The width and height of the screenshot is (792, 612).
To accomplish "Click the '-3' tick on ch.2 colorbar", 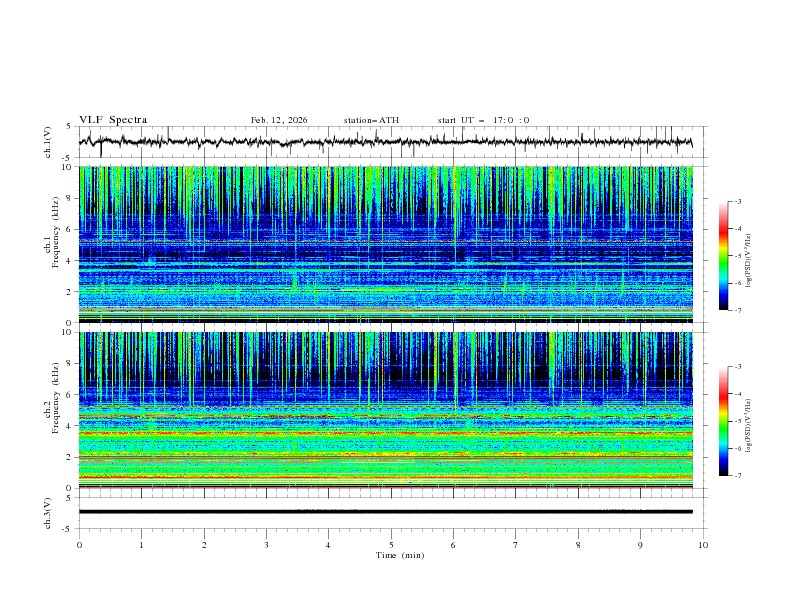I will (738, 367).
